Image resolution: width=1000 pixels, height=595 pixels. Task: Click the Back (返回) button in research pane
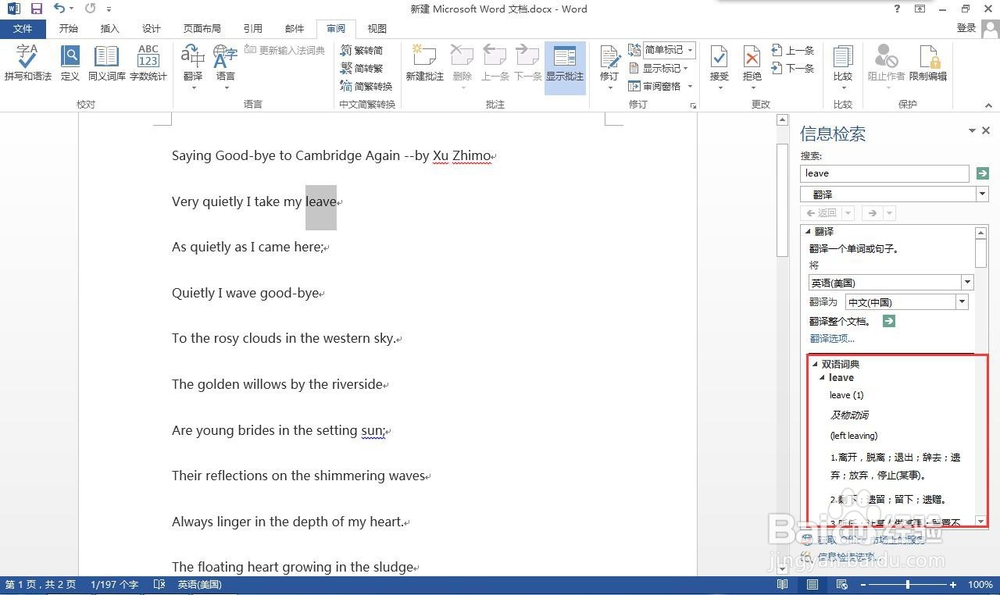coord(821,213)
